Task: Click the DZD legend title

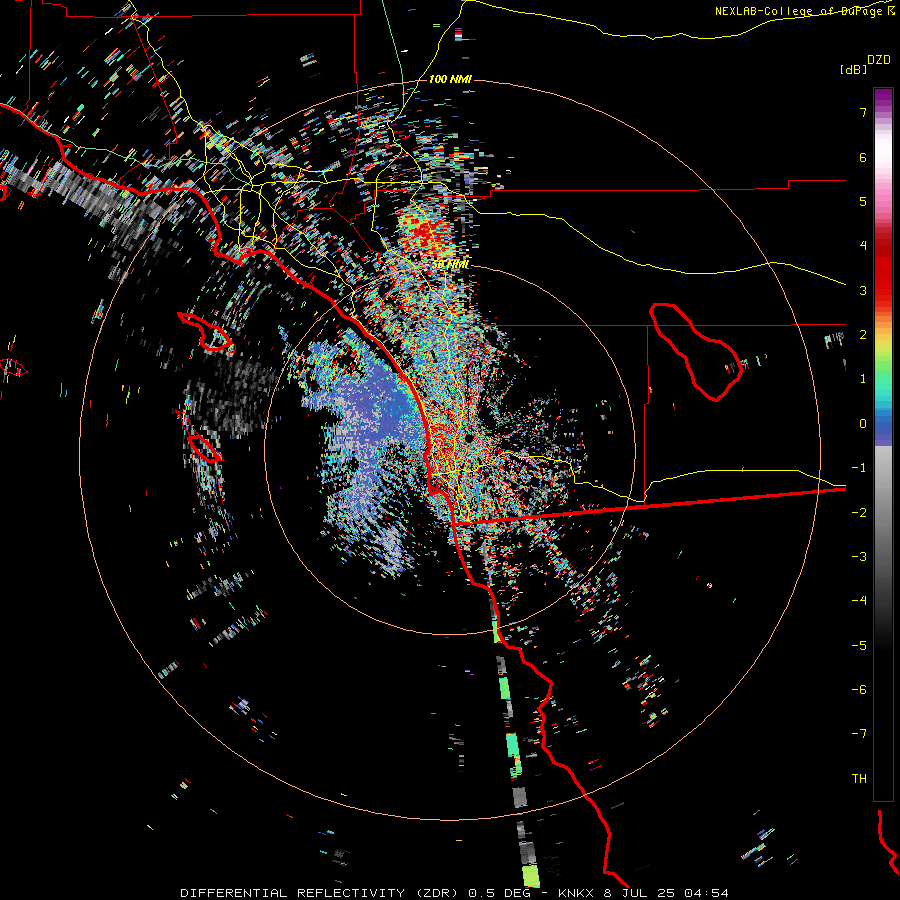Action: [x=879, y=60]
